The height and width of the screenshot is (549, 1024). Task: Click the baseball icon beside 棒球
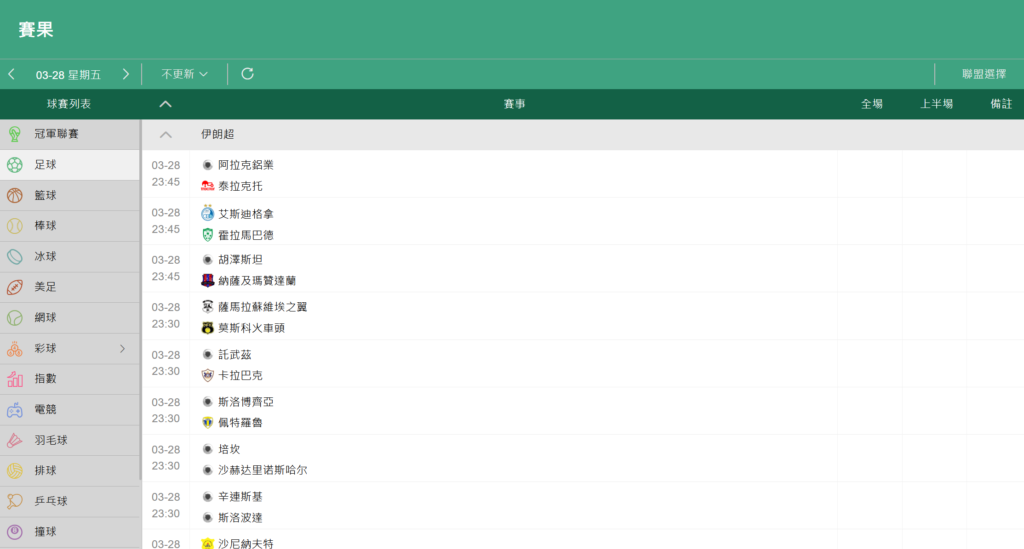pyautogui.click(x=15, y=226)
